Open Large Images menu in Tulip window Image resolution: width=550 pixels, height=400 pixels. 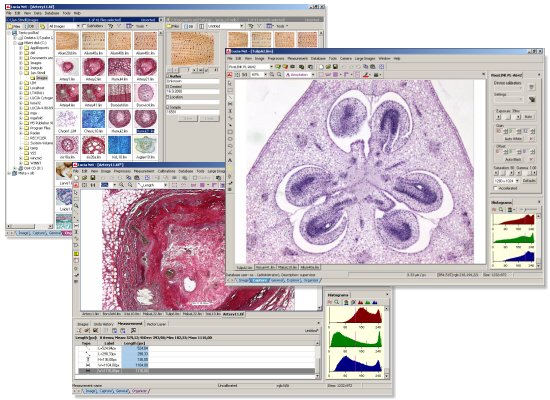(x=365, y=58)
